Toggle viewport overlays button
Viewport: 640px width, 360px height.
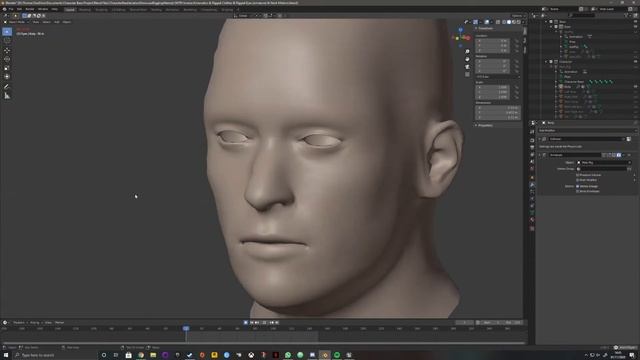487,22
